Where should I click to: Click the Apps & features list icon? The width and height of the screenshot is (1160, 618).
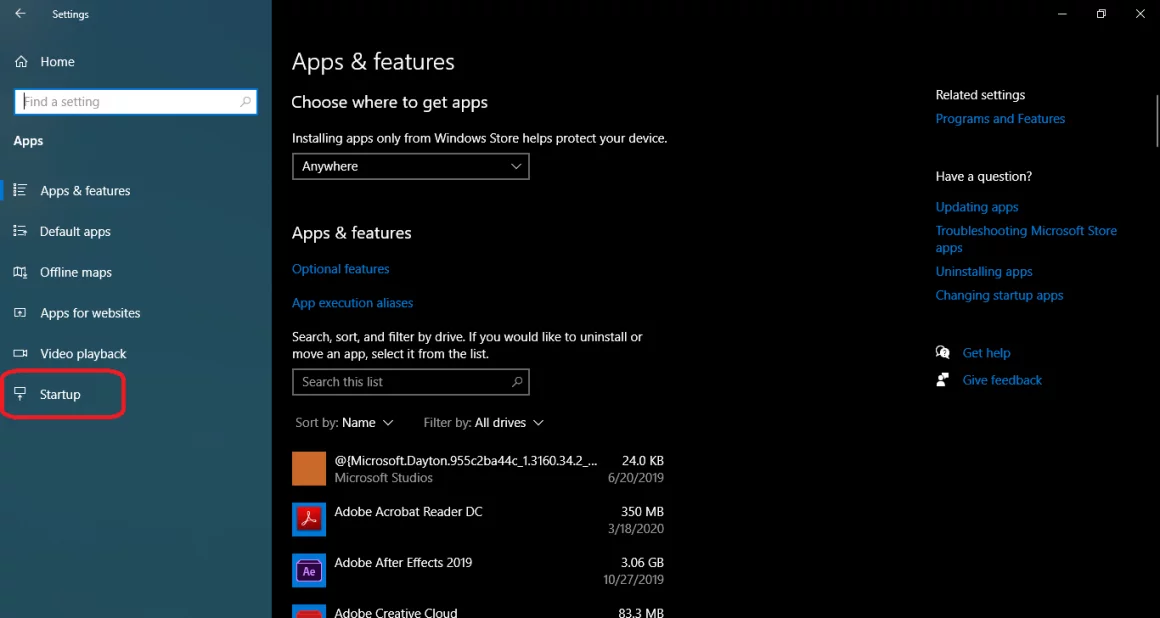21,190
